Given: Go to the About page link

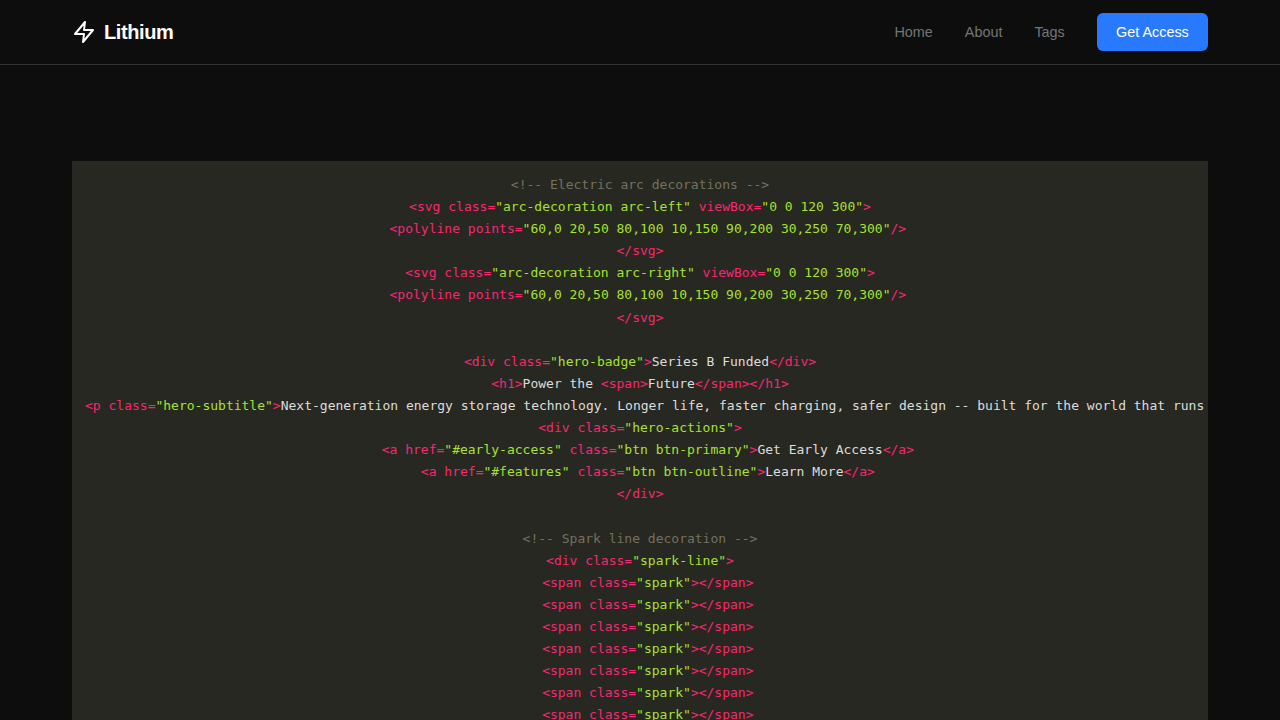Looking at the screenshot, I should [983, 32].
